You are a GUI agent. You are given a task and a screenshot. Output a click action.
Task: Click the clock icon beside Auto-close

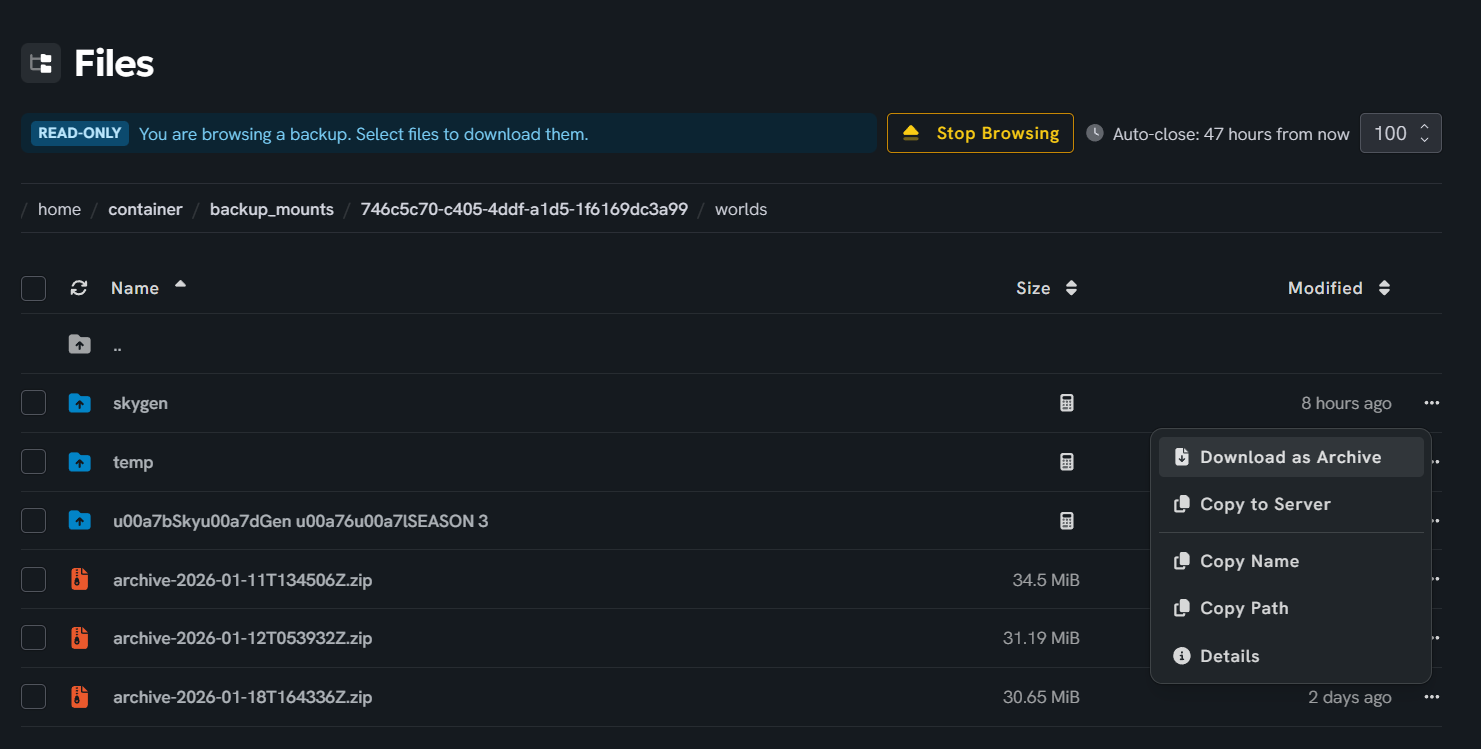(x=1095, y=133)
